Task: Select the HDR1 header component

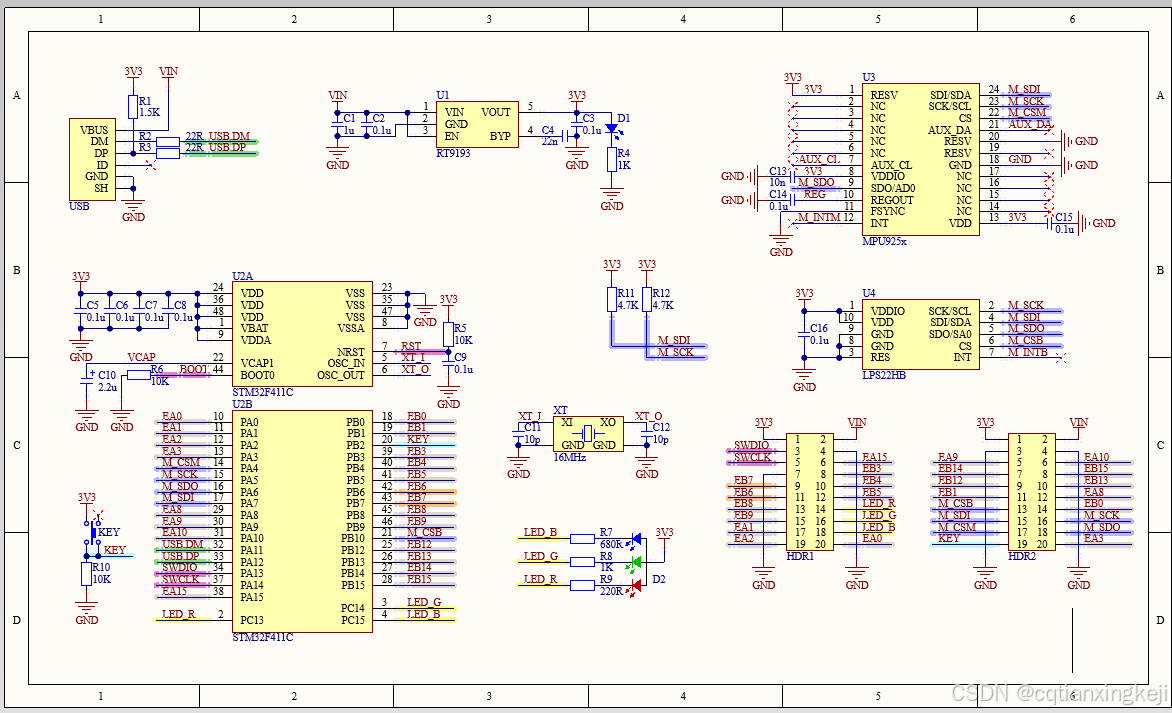Action: (809, 491)
